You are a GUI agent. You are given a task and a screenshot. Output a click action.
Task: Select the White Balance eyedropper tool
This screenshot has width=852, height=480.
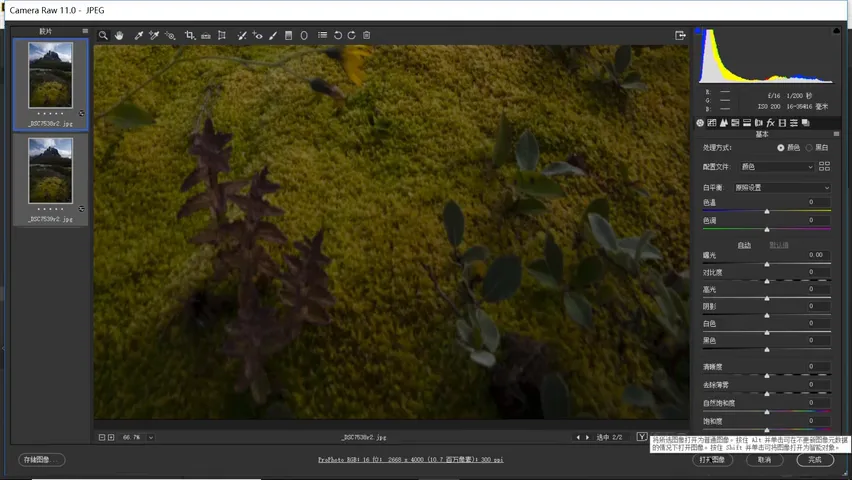139,35
